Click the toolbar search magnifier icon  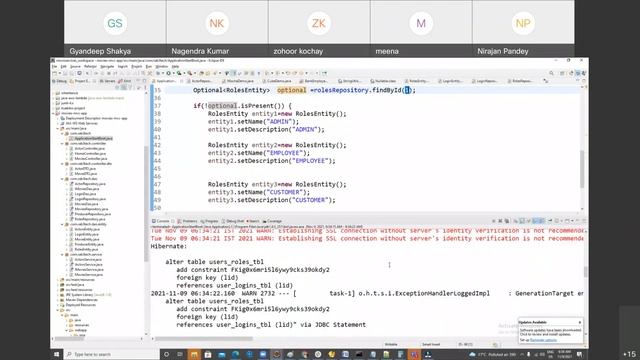[552, 73]
